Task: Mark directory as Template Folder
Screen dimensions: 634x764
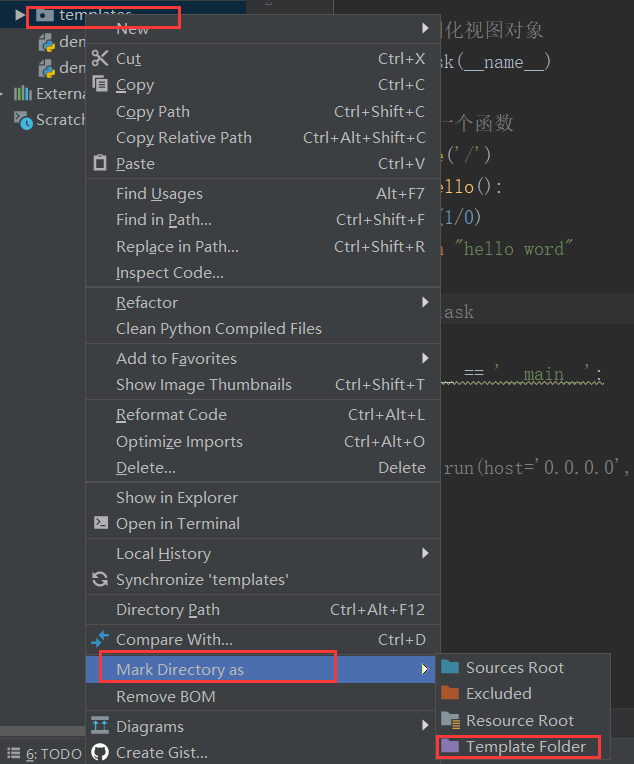Action: pos(522,746)
